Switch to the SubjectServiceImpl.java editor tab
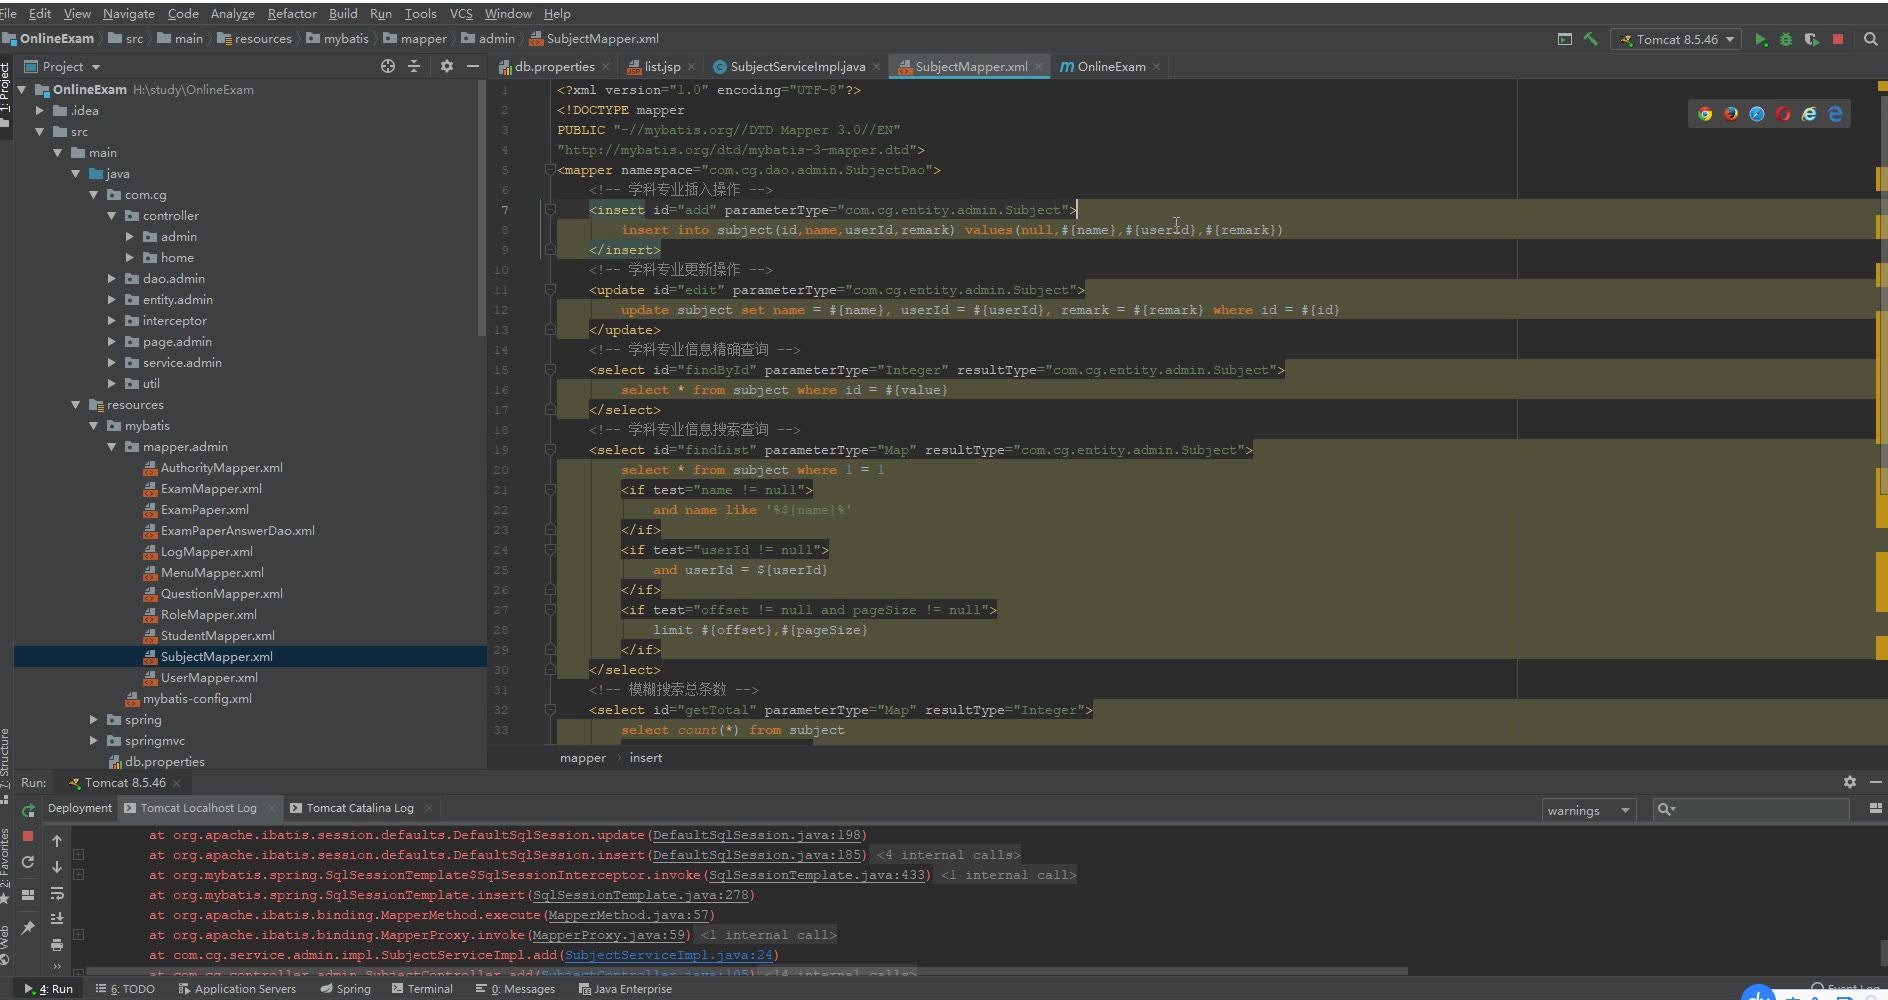Viewport: 1888px width, 1000px height. pos(797,67)
